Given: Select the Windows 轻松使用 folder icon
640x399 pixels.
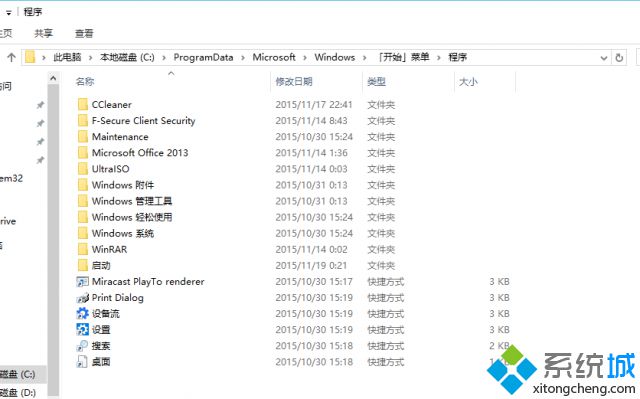Looking at the screenshot, I should 82,217.
